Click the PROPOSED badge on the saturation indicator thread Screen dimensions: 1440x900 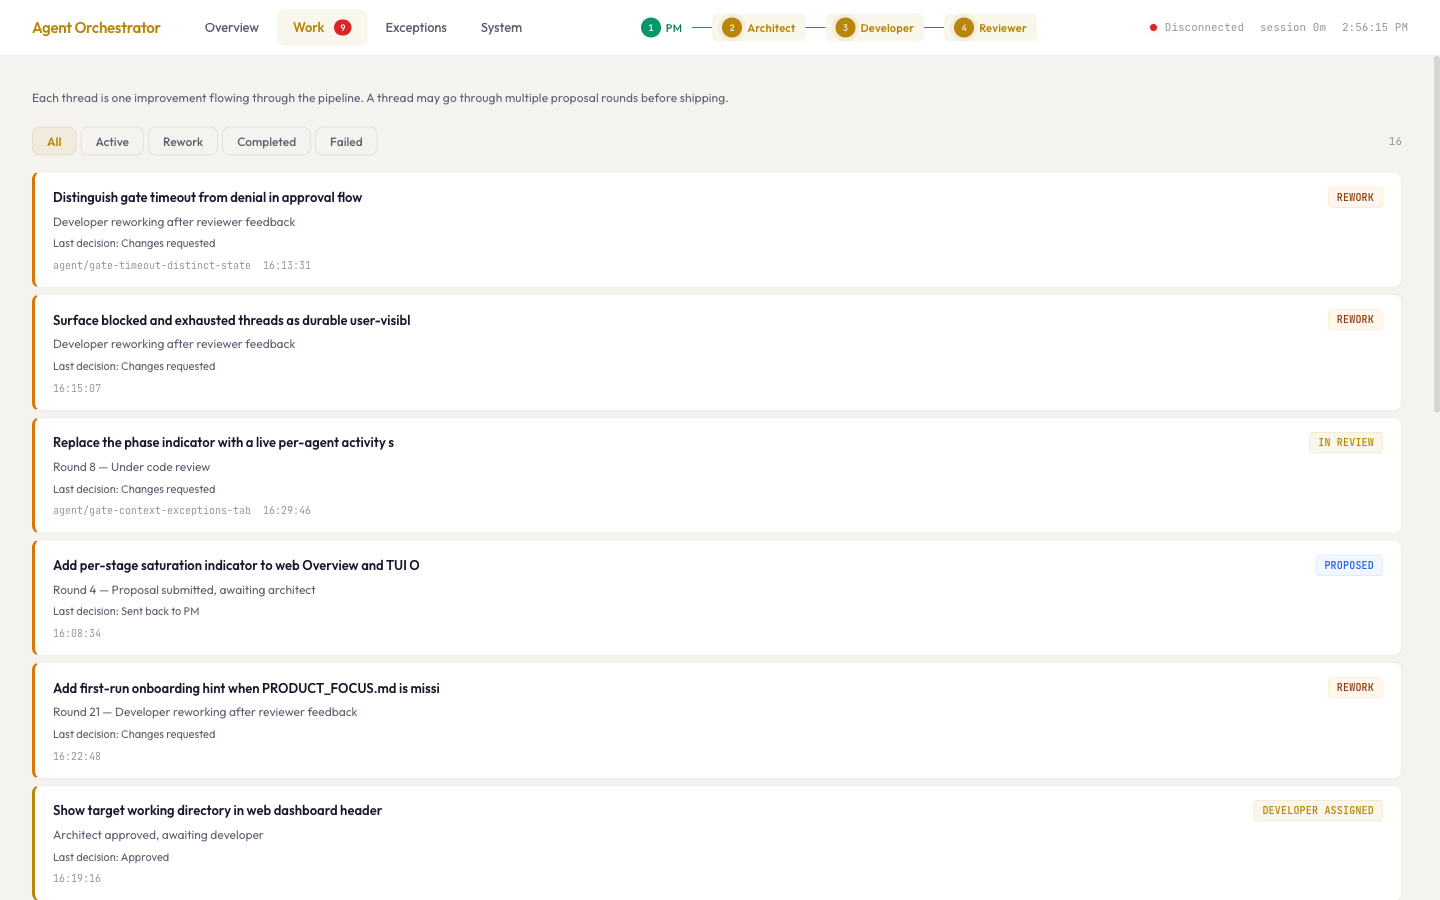1348,565
